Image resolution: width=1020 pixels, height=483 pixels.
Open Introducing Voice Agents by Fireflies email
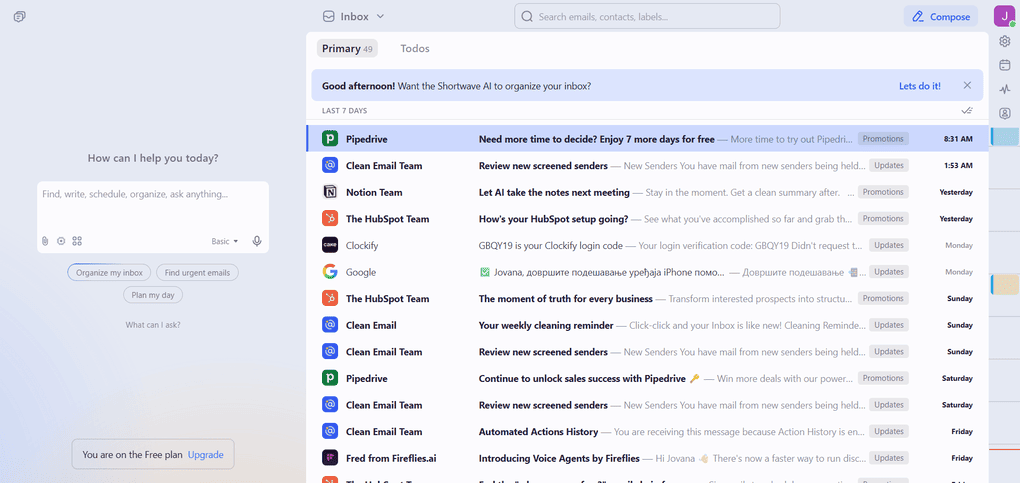tap(647, 458)
